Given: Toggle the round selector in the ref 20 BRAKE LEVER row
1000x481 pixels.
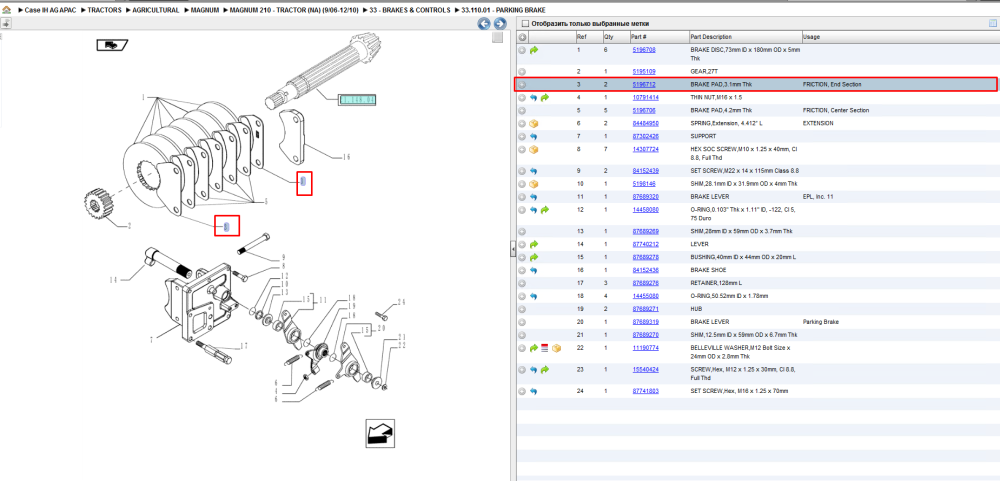Looking at the screenshot, I should pos(522,322).
